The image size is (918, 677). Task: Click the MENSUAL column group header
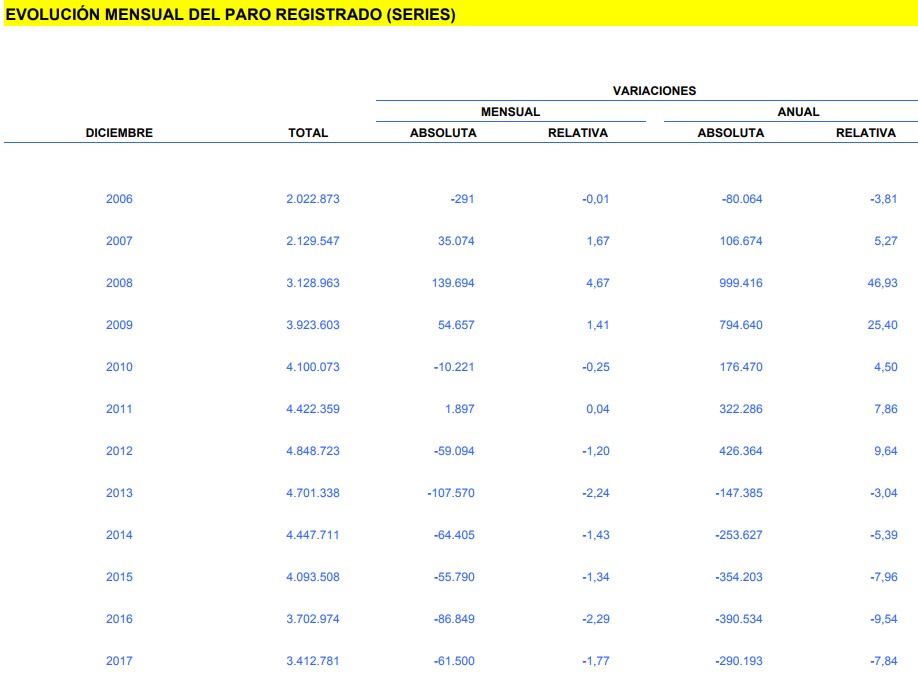tap(510, 112)
